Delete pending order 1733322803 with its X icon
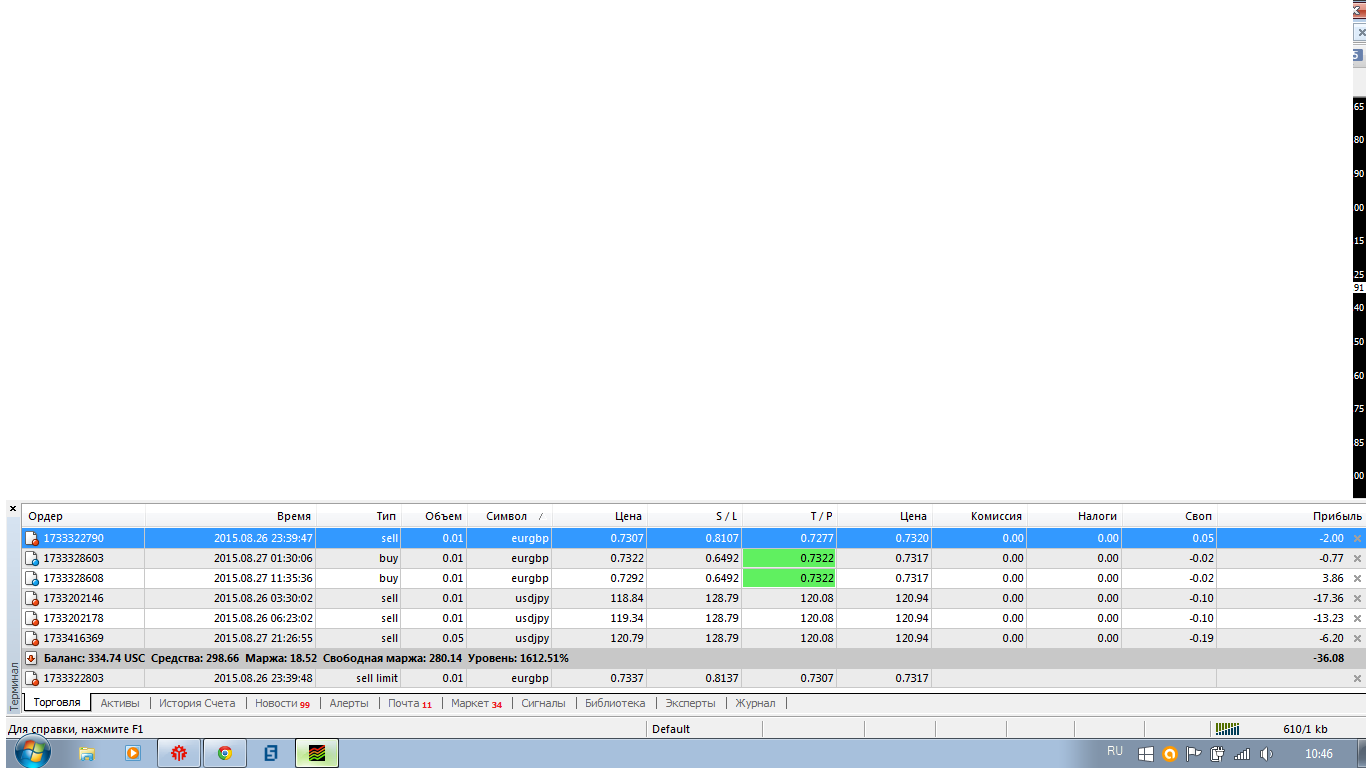The image size is (1366, 768). [x=1357, y=678]
